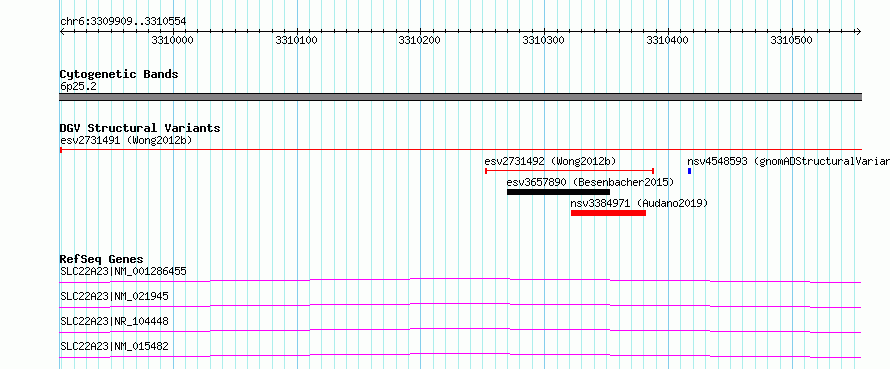Open SLC22A23|NR_104448 transcript label
This screenshot has width=890, height=369.
click(114, 321)
